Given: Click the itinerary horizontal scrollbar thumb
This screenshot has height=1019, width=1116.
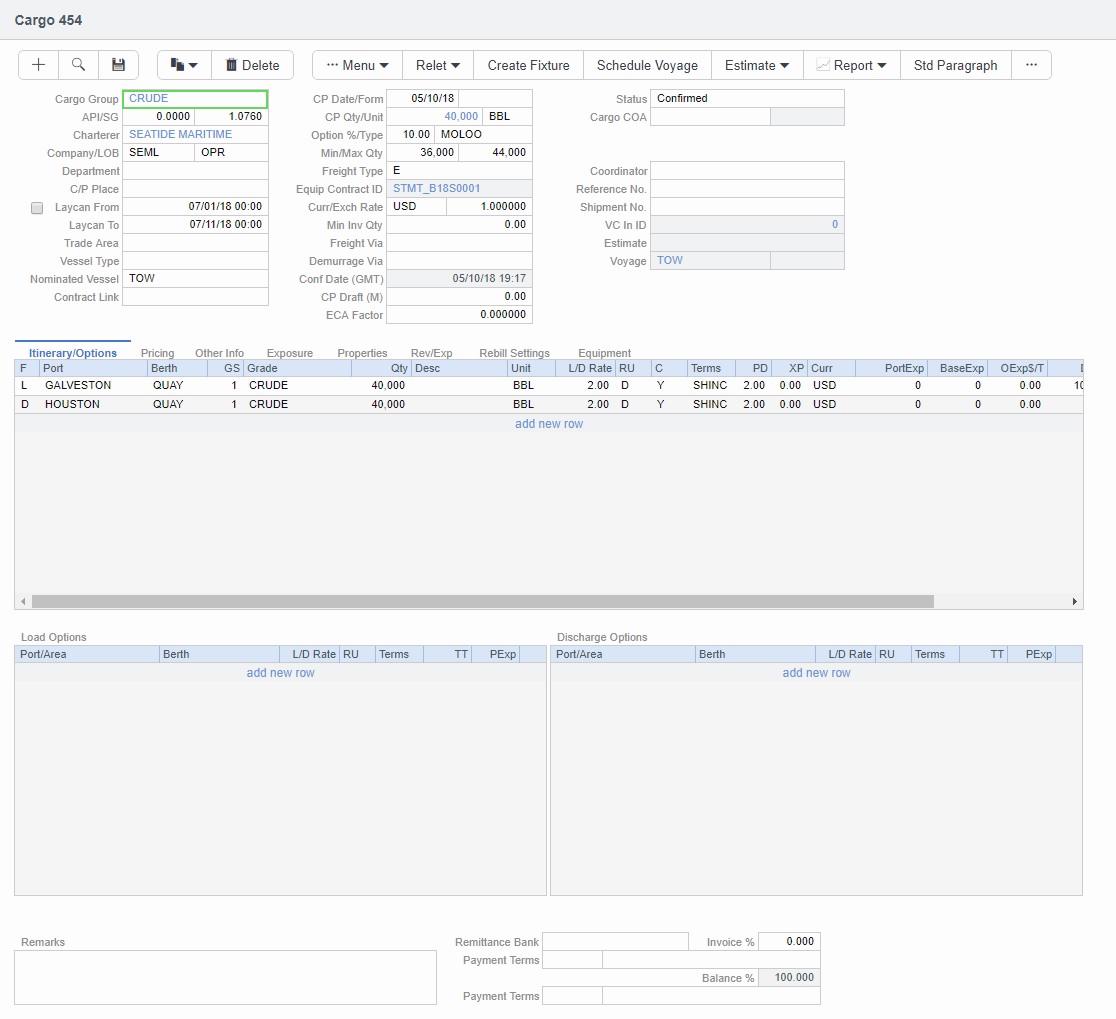Looking at the screenshot, I should click(x=482, y=602).
